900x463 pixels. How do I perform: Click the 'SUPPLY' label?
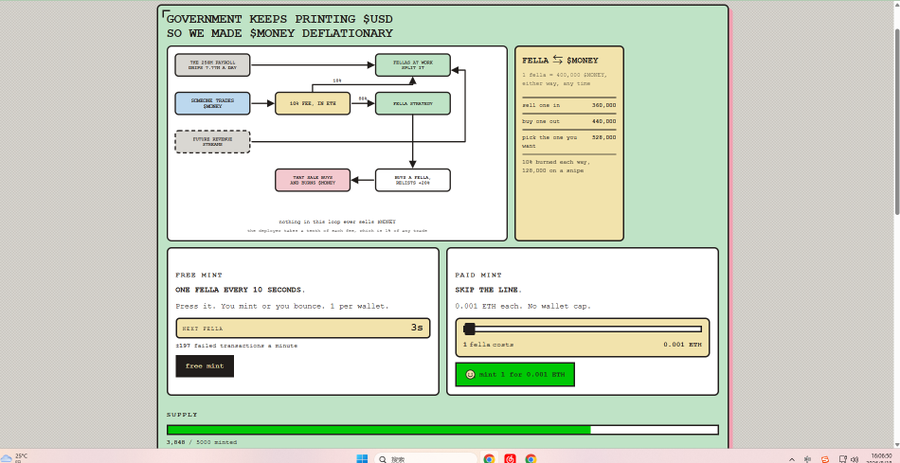pos(182,414)
